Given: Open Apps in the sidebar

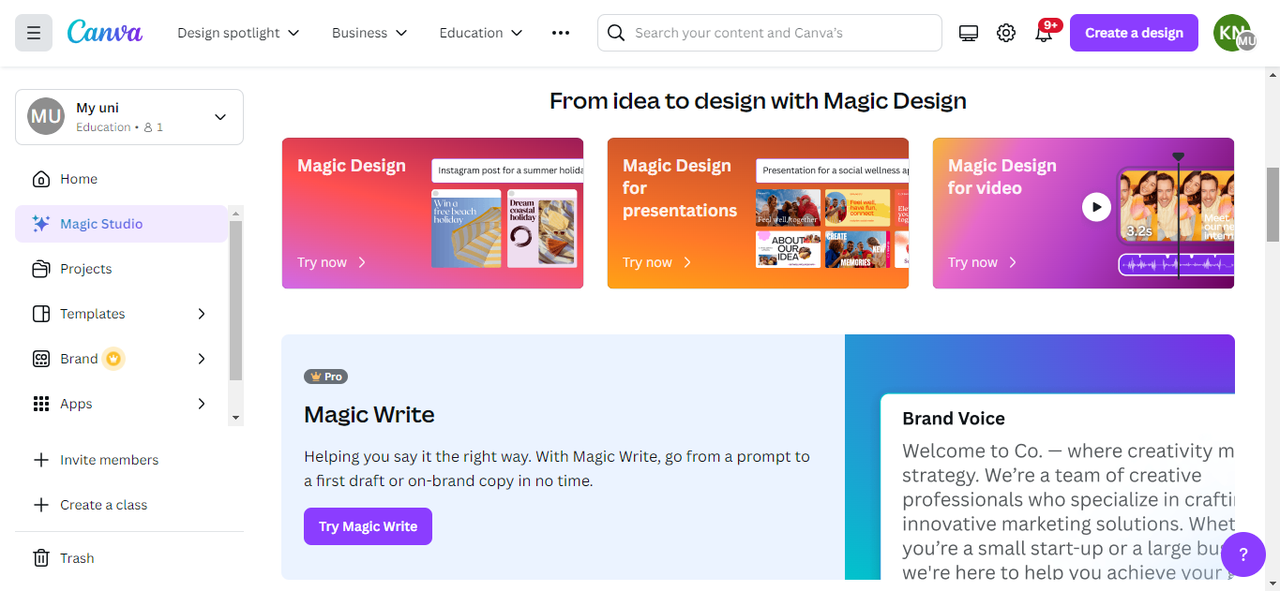Looking at the screenshot, I should point(121,404).
